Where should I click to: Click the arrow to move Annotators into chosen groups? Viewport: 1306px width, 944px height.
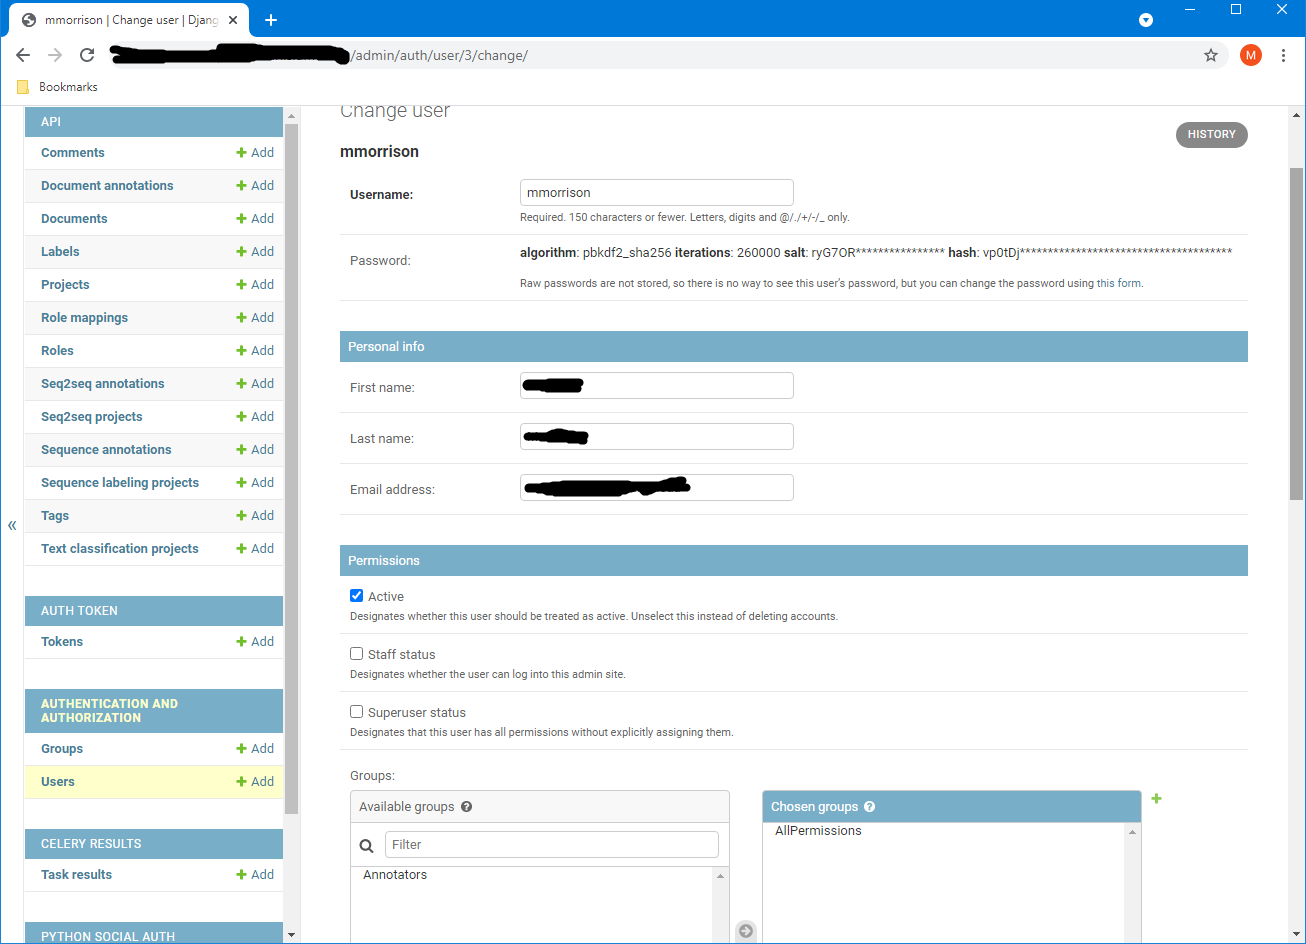pos(746,930)
